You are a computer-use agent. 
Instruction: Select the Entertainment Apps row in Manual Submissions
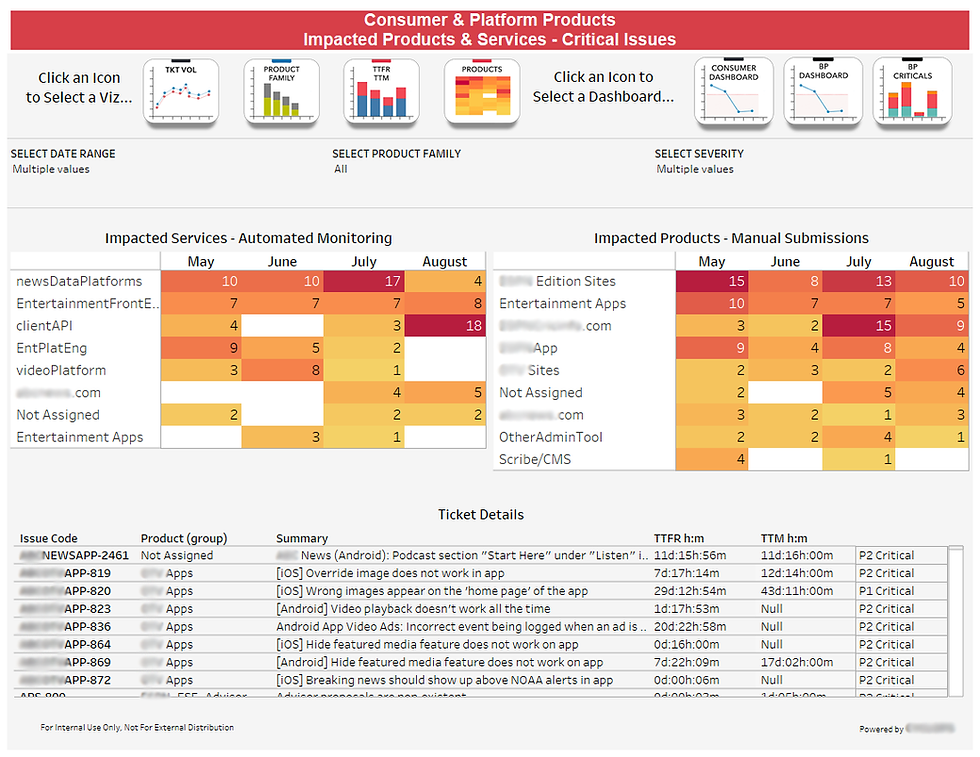561,303
